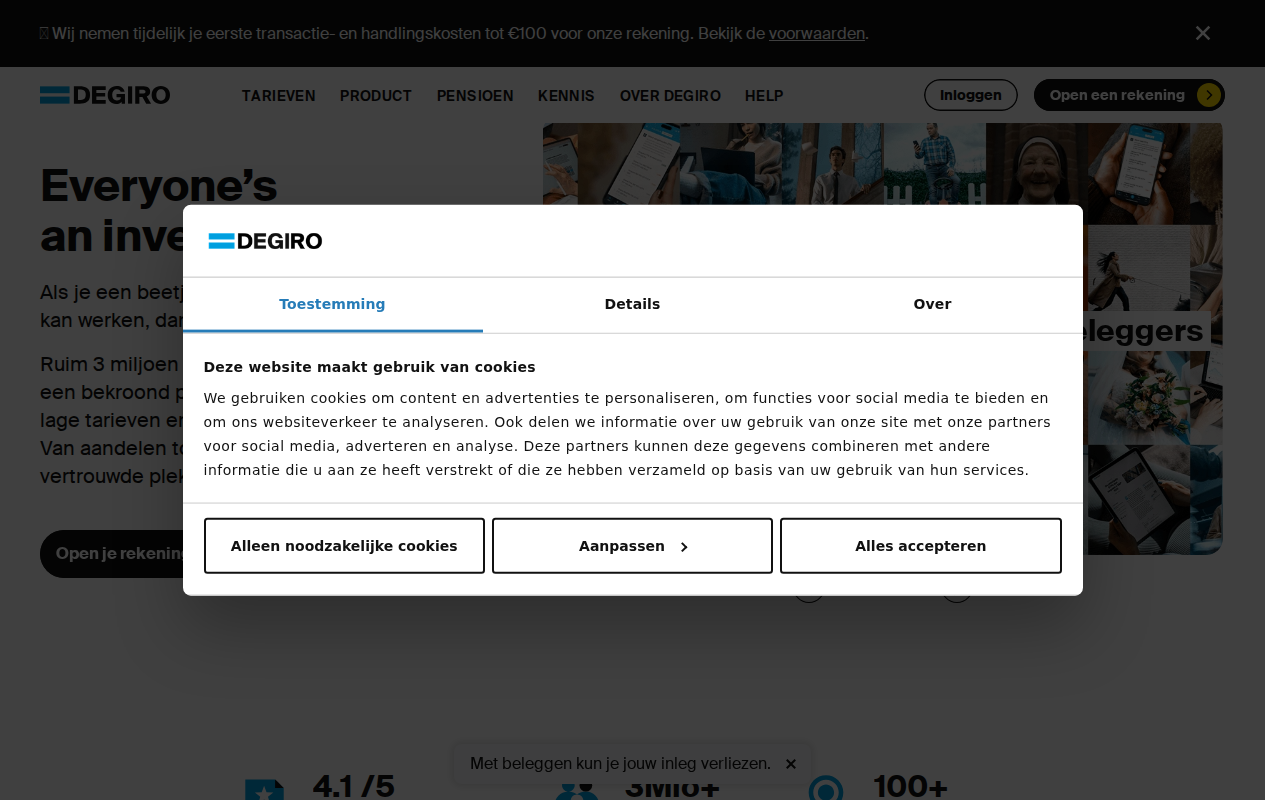Click the 'Deze website maakt gebruik van cookies' heading
Viewport: 1280px width, 800px height.
click(x=369, y=367)
